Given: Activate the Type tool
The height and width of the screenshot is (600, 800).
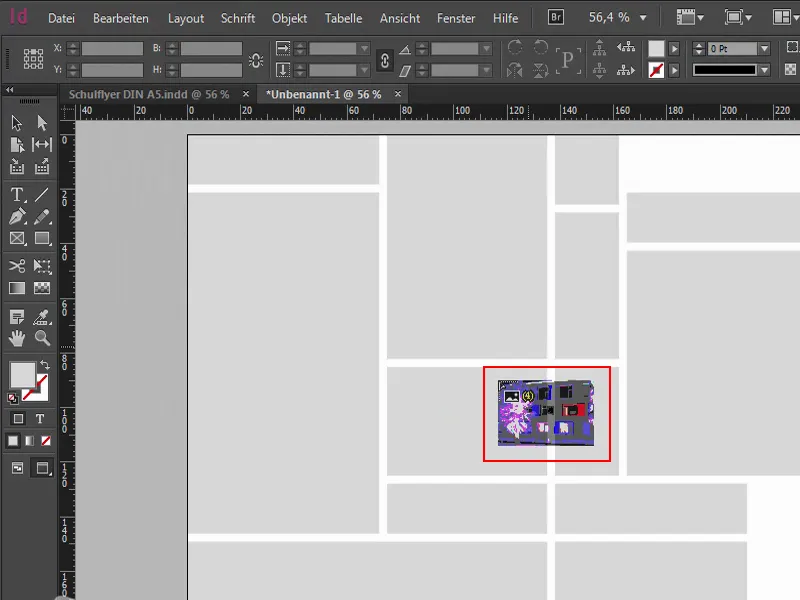Looking at the screenshot, I should (x=17, y=195).
